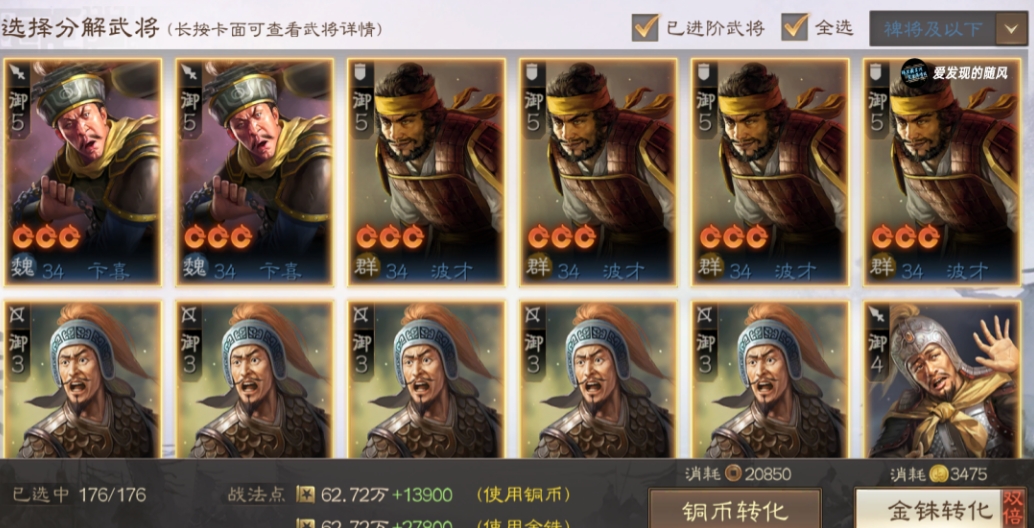Expand the dropdown arrow beside 裨将及以下
The image size is (1034, 528).
point(1011,28)
